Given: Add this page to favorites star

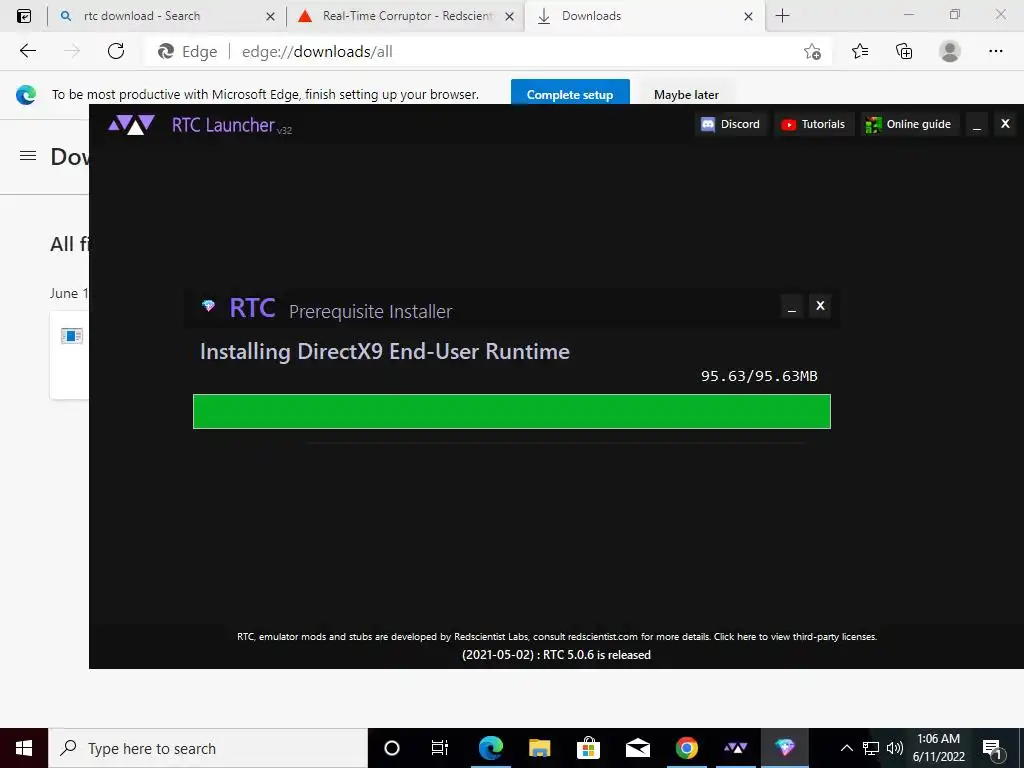Looking at the screenshot, I should tap(812, 51).
